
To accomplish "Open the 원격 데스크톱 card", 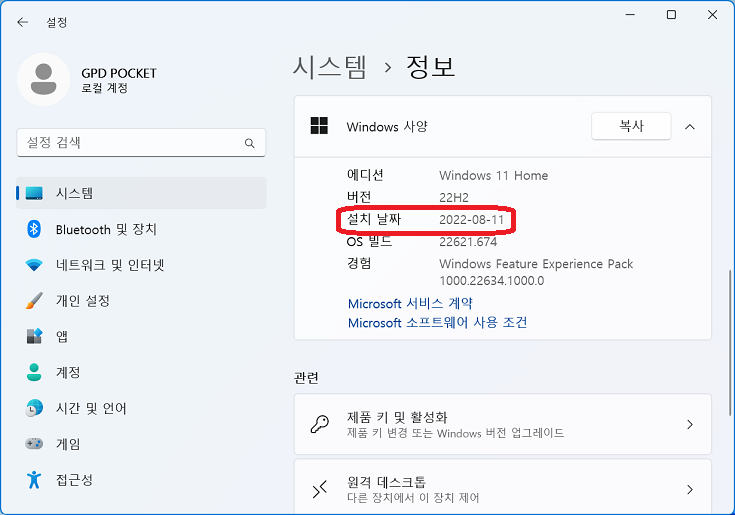I will pyautogui.click(x=502, y=487).
